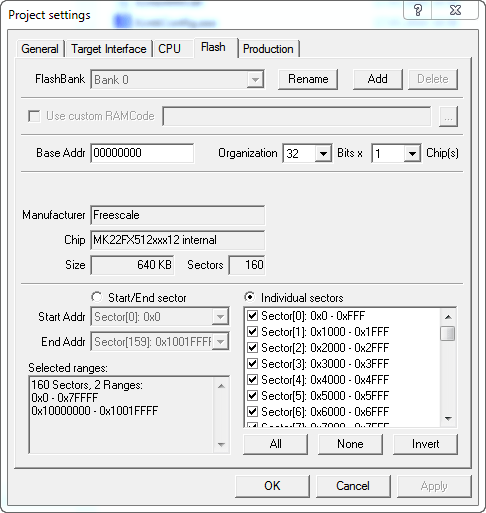The image size is (486, 513).
Task: Click '160 Sectors, 2 Ranges:' text
Action: 87,385
